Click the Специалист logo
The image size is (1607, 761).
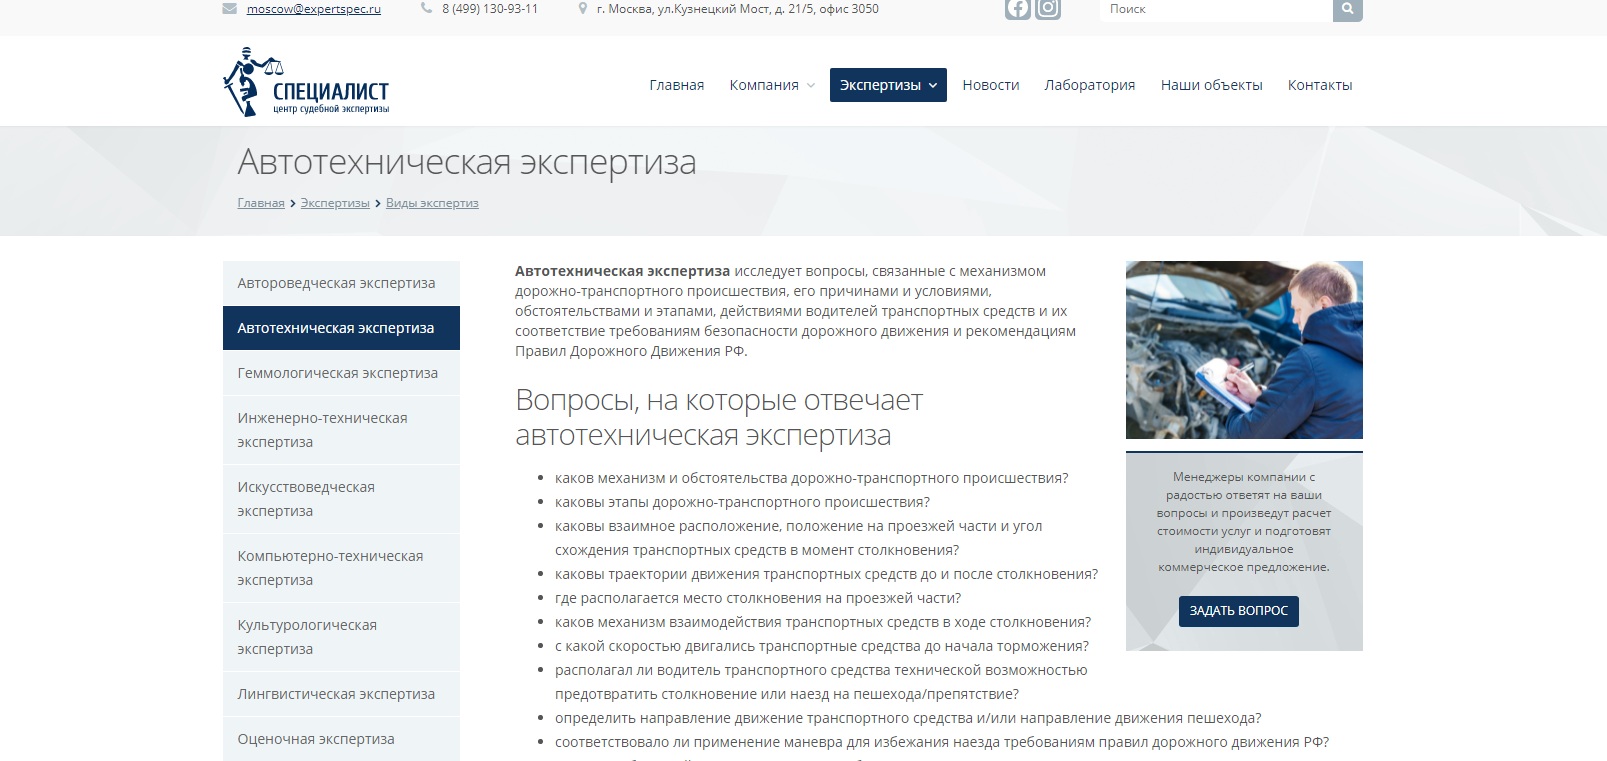(306, 83)
